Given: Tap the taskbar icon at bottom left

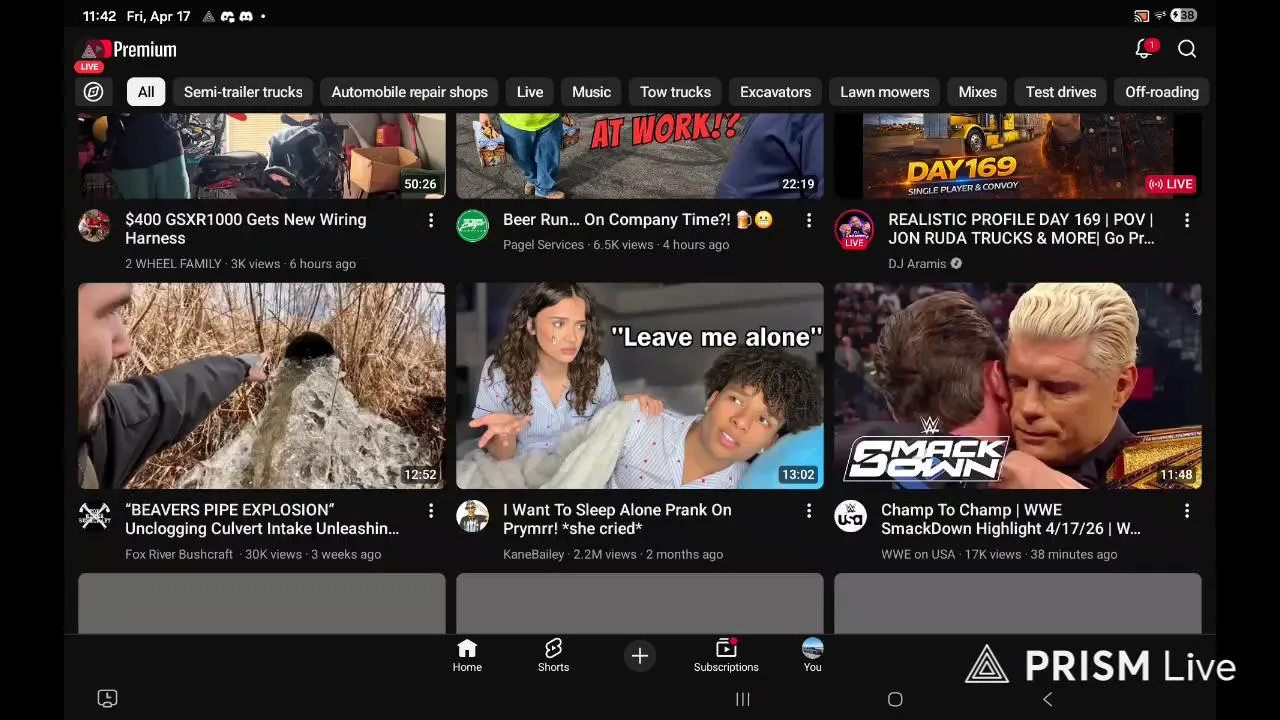Looking at the screenshot, I should [x=107, y=698].
